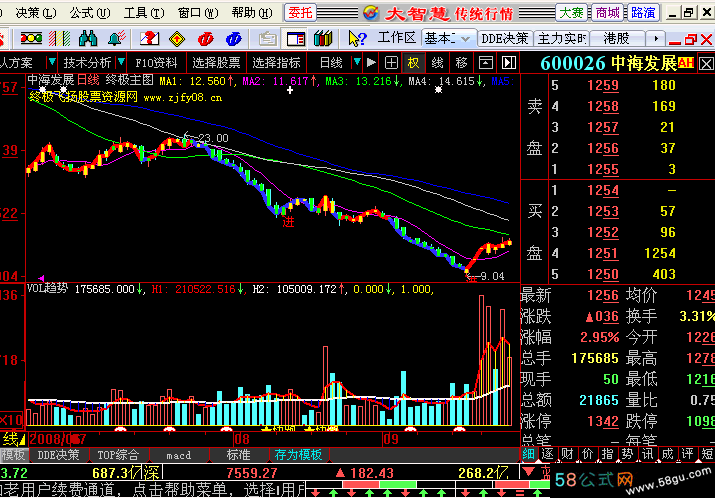Click the F10资料 button
715x498 pixels.
(156, 62)
